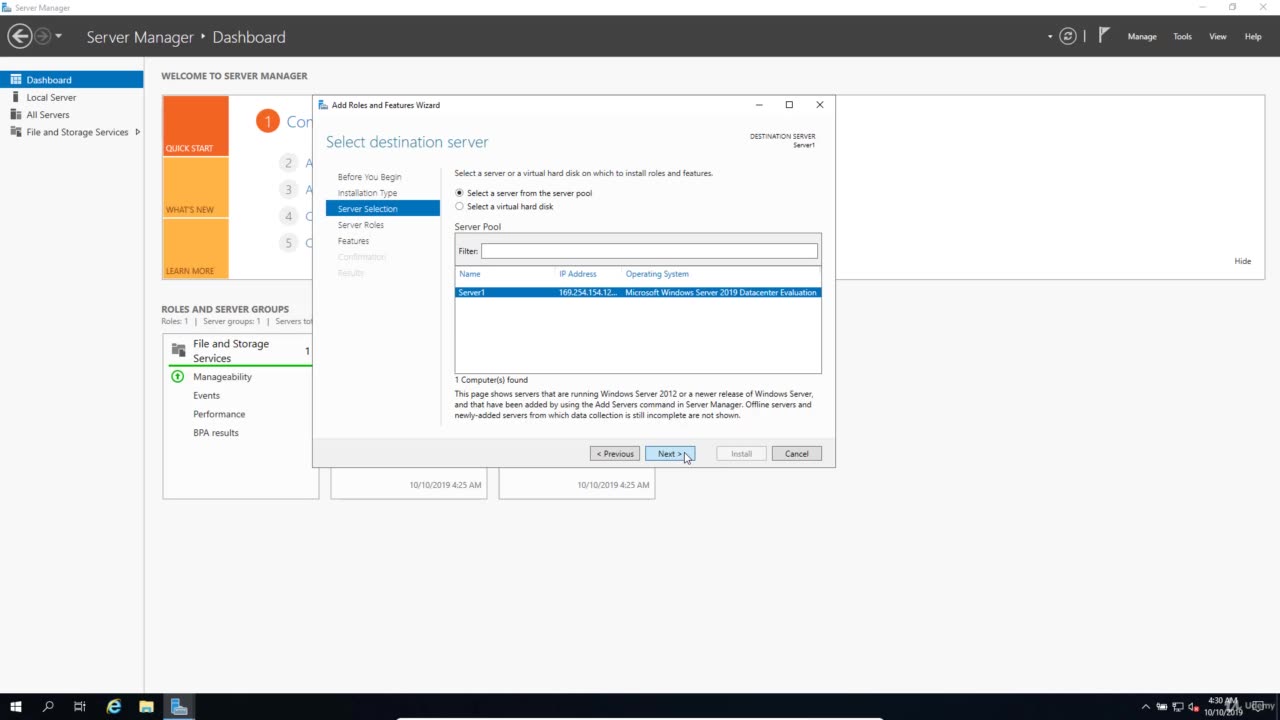Click the QUICK START tile
1280x720 pixels.
(x=196, y=125)
